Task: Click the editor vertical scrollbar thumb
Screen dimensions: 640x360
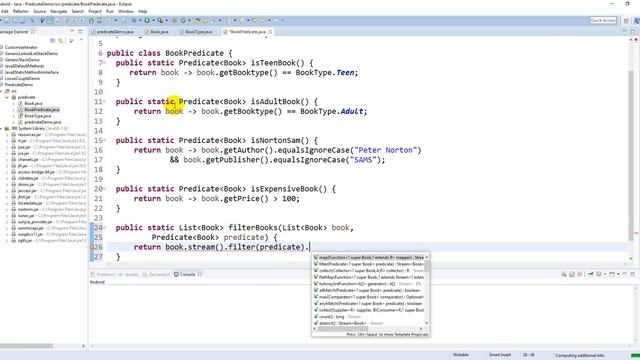Action: coord(631,155)
